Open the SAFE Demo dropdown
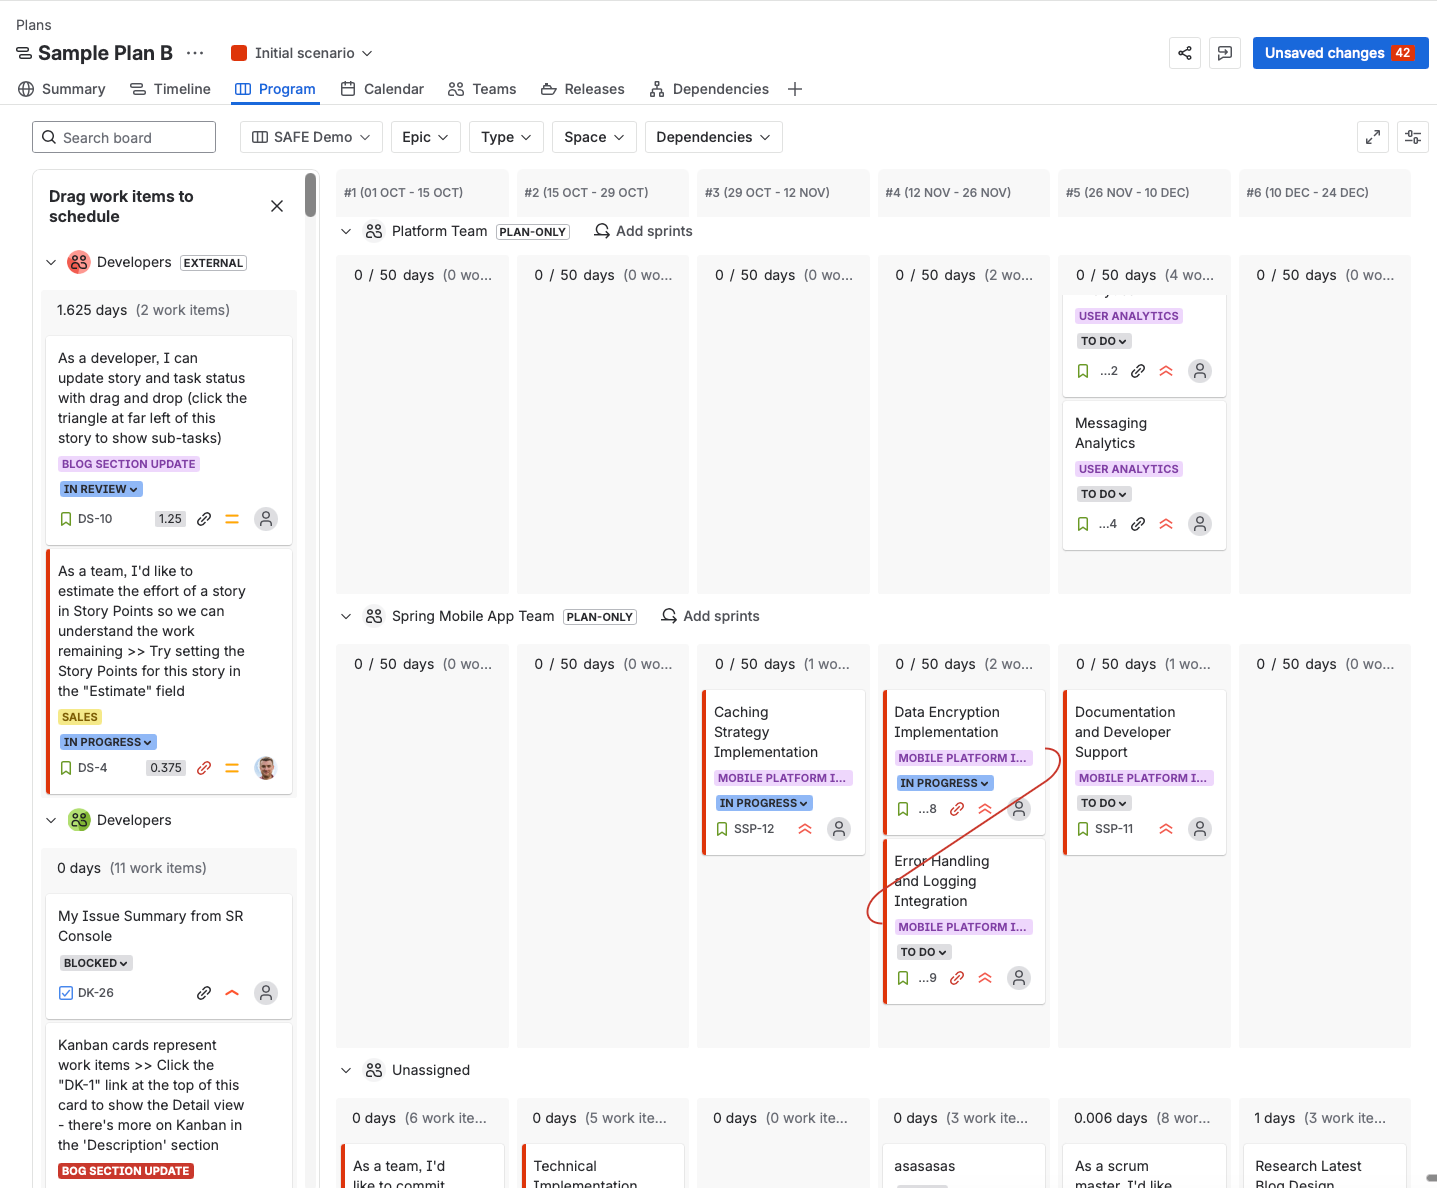Screen dimensions: 1437x1188 [x=311, y=137]
